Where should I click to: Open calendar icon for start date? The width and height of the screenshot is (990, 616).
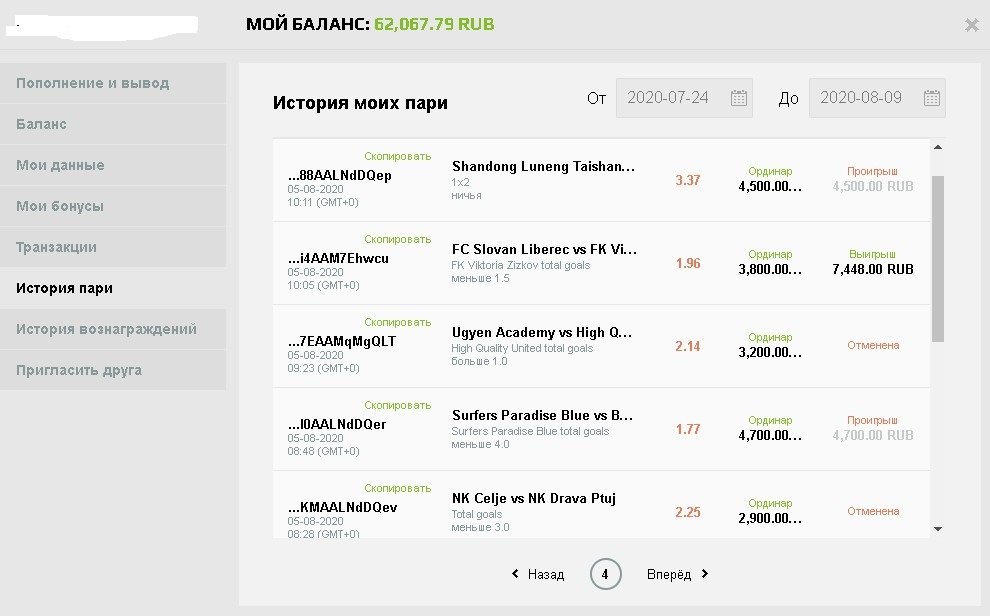click(x=739, y=98)
